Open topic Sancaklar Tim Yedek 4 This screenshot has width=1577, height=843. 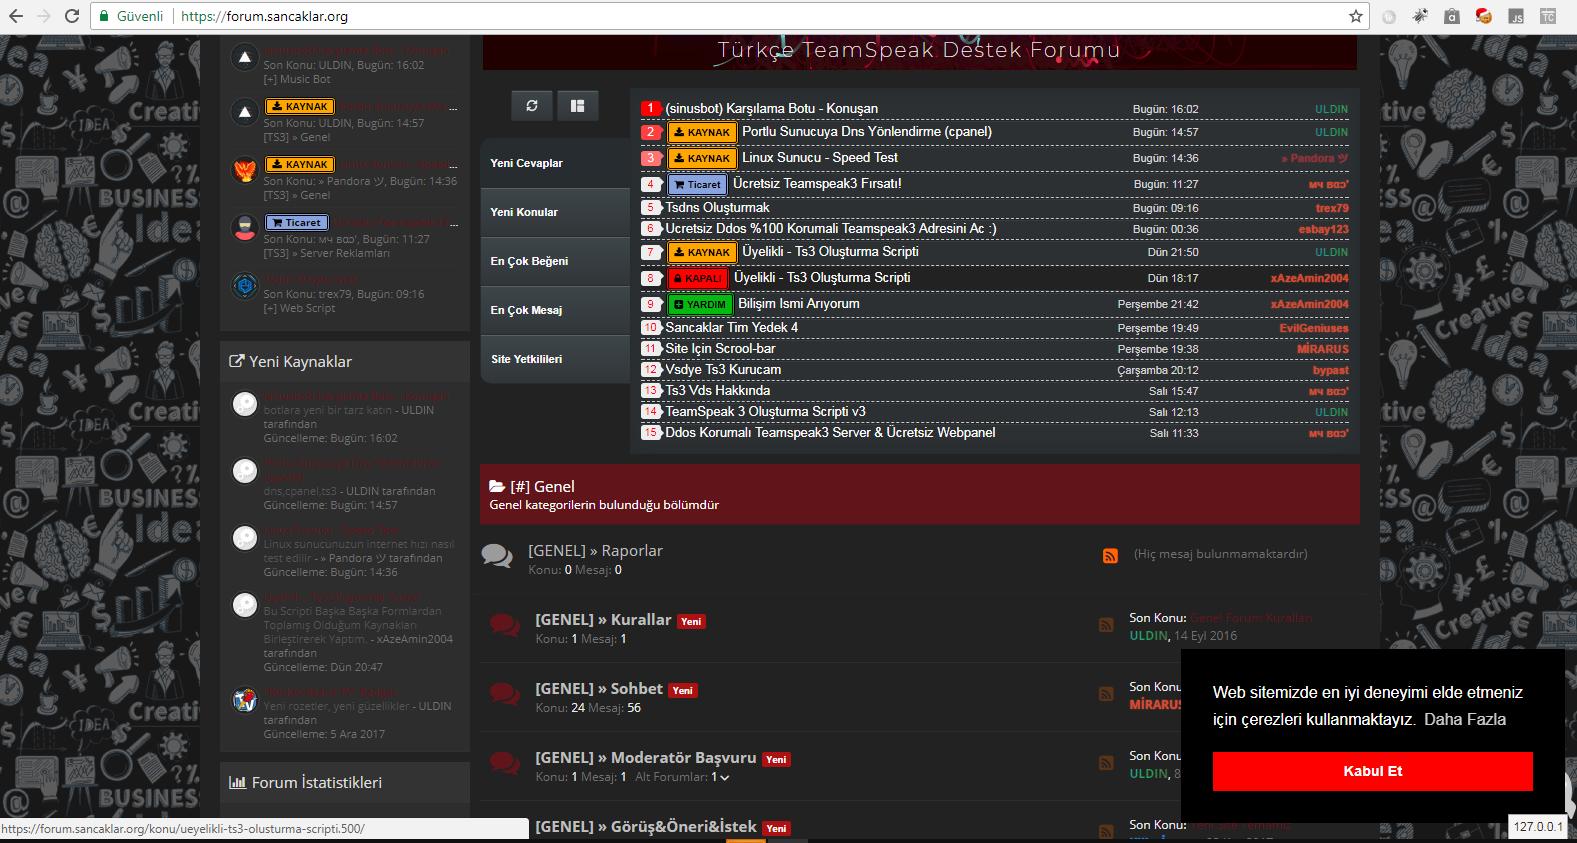(732, 328)
